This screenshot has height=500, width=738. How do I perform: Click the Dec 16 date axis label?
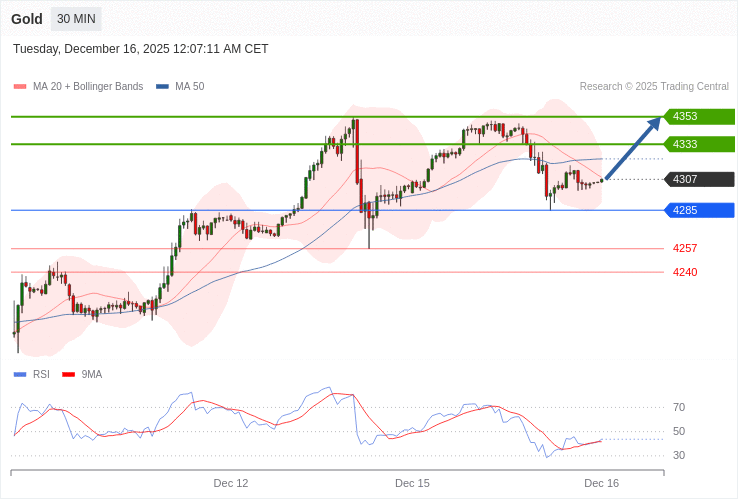coord(602,483)
